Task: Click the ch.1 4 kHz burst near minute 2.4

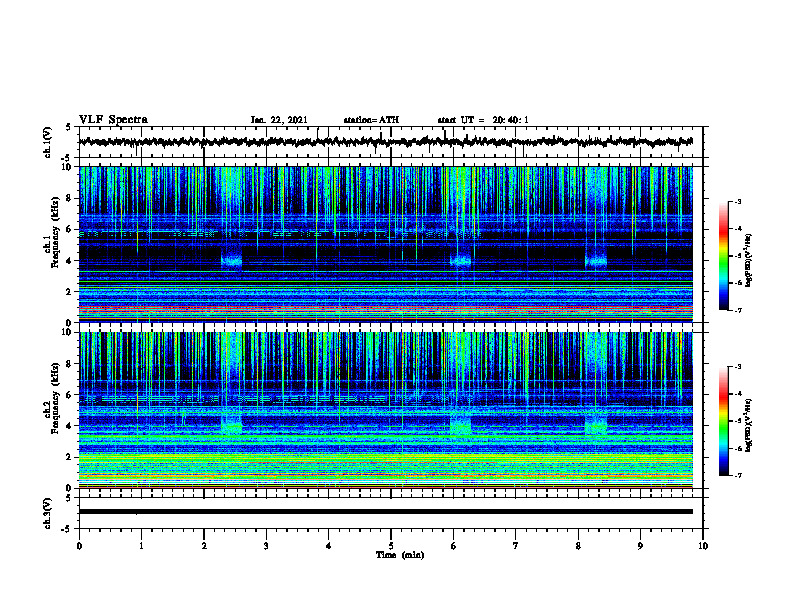Action: (x=231, y=259)
